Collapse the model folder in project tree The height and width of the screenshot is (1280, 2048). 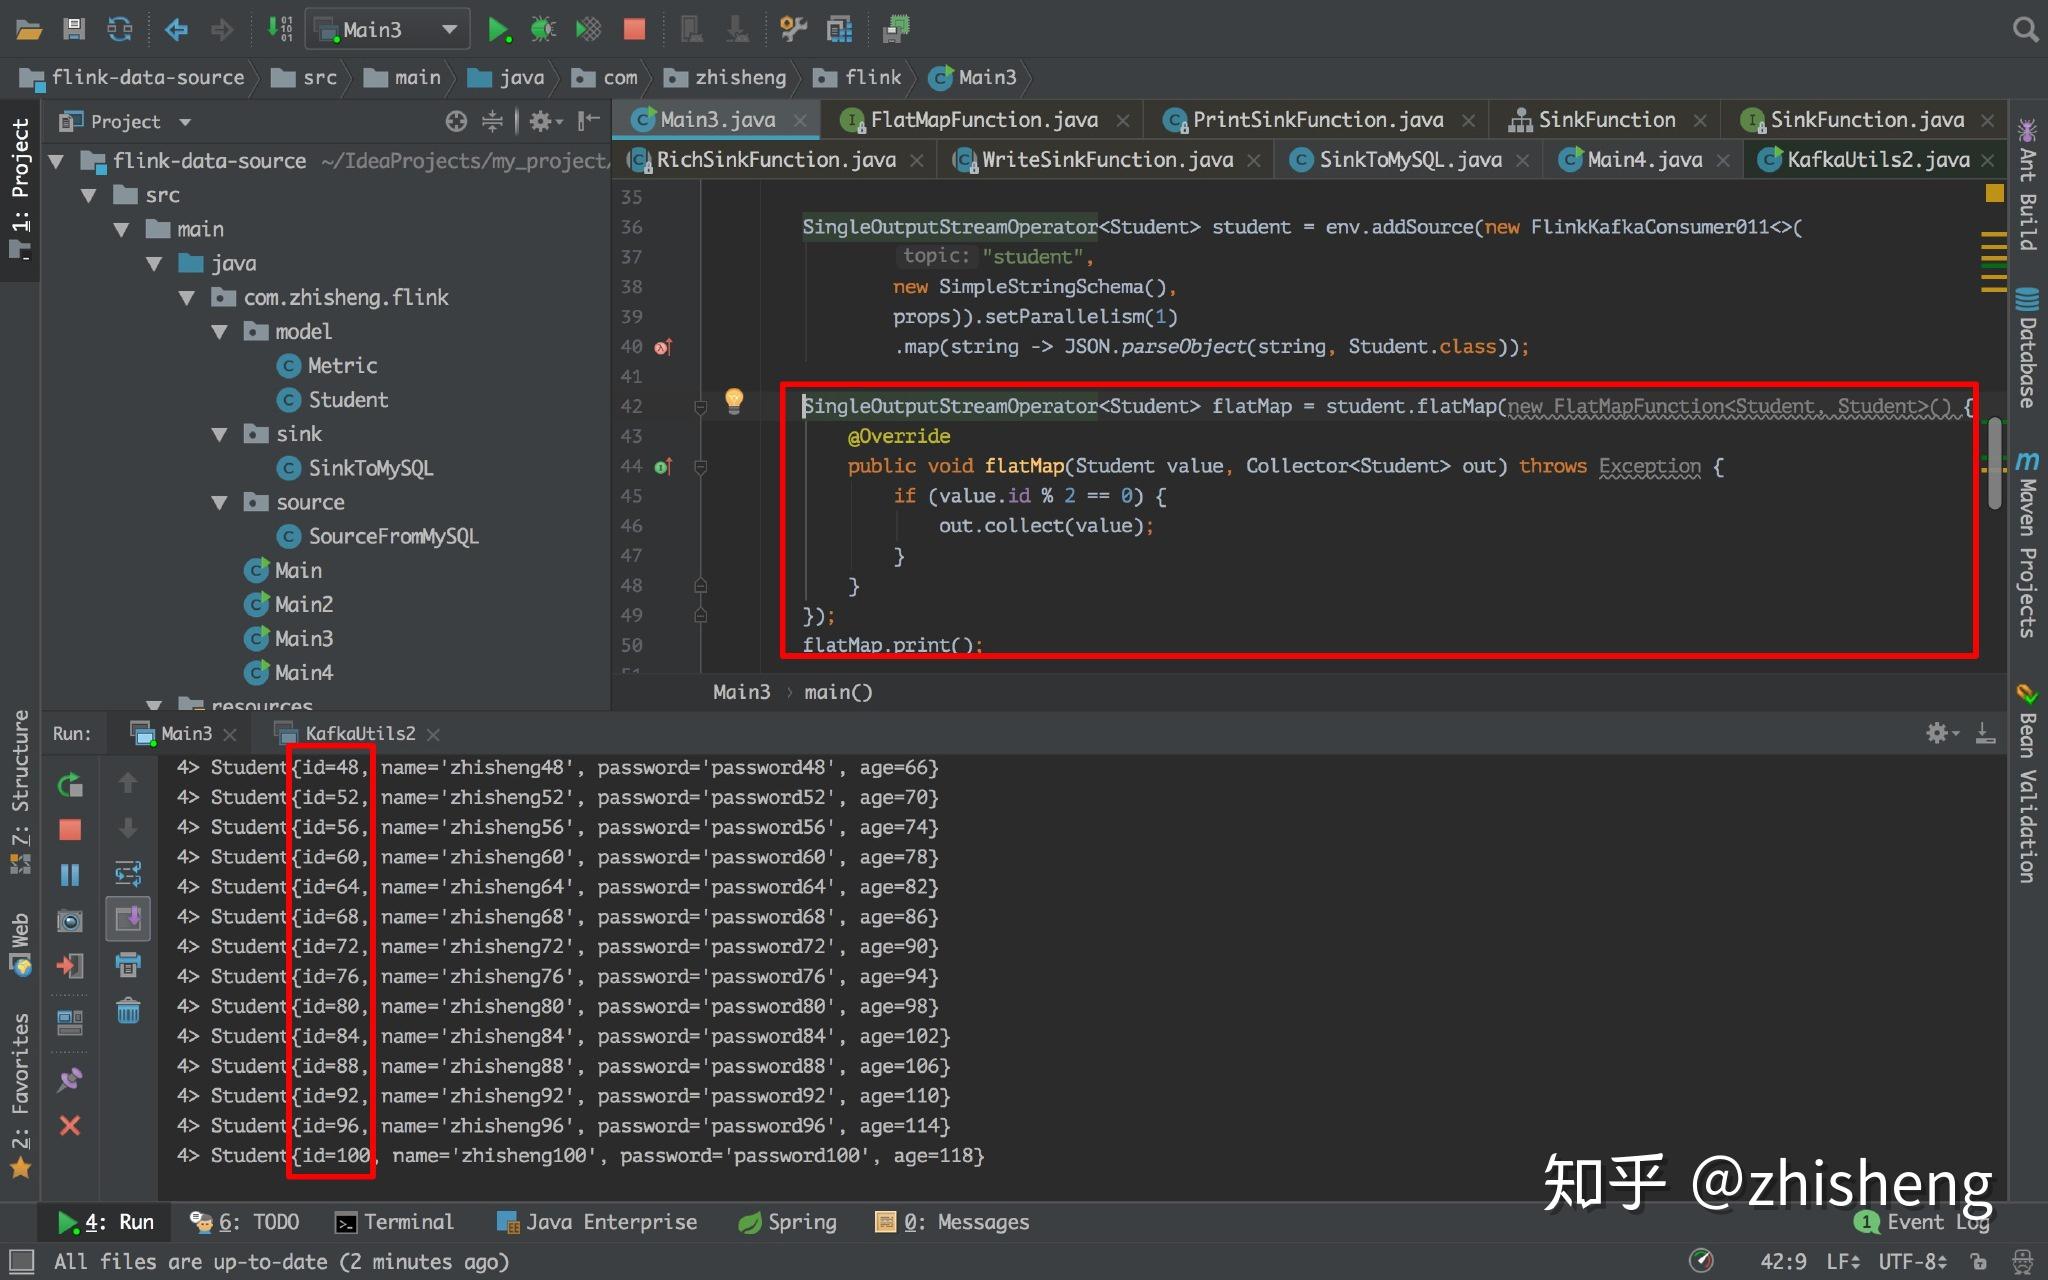pos(221,331)
